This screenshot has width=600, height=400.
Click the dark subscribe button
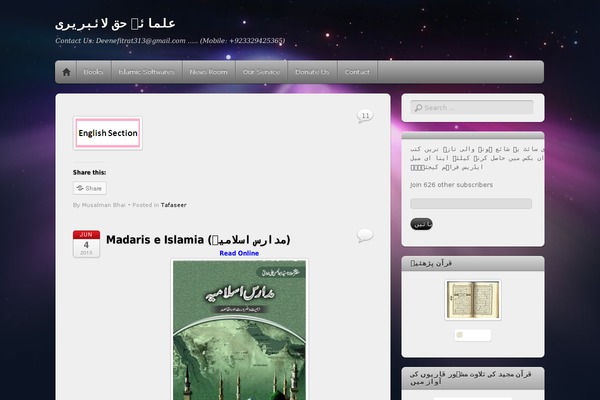pyautogui.click(x=421, y=224)
